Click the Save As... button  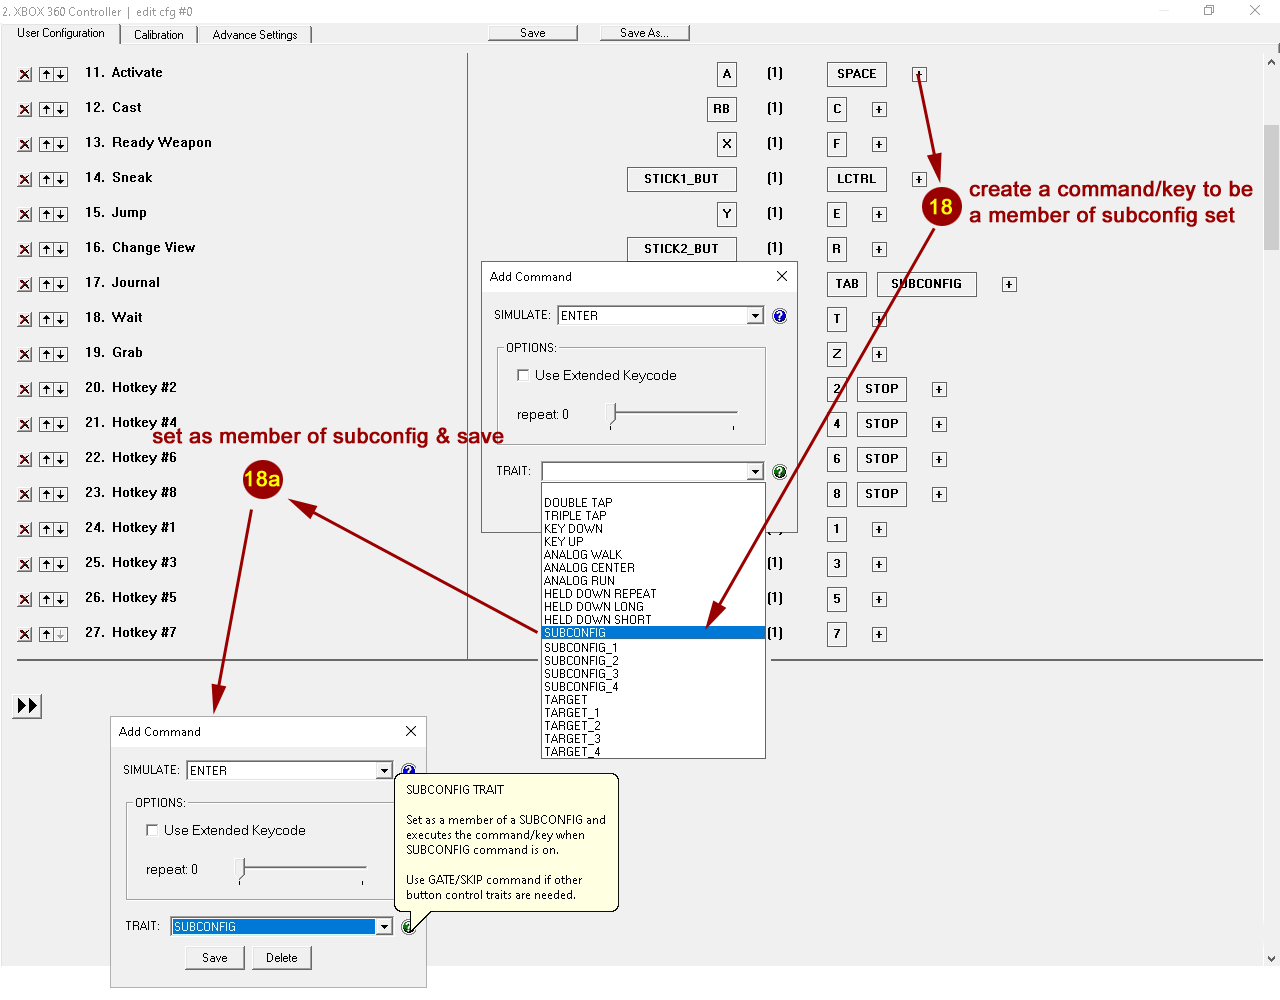coord(644,33)
